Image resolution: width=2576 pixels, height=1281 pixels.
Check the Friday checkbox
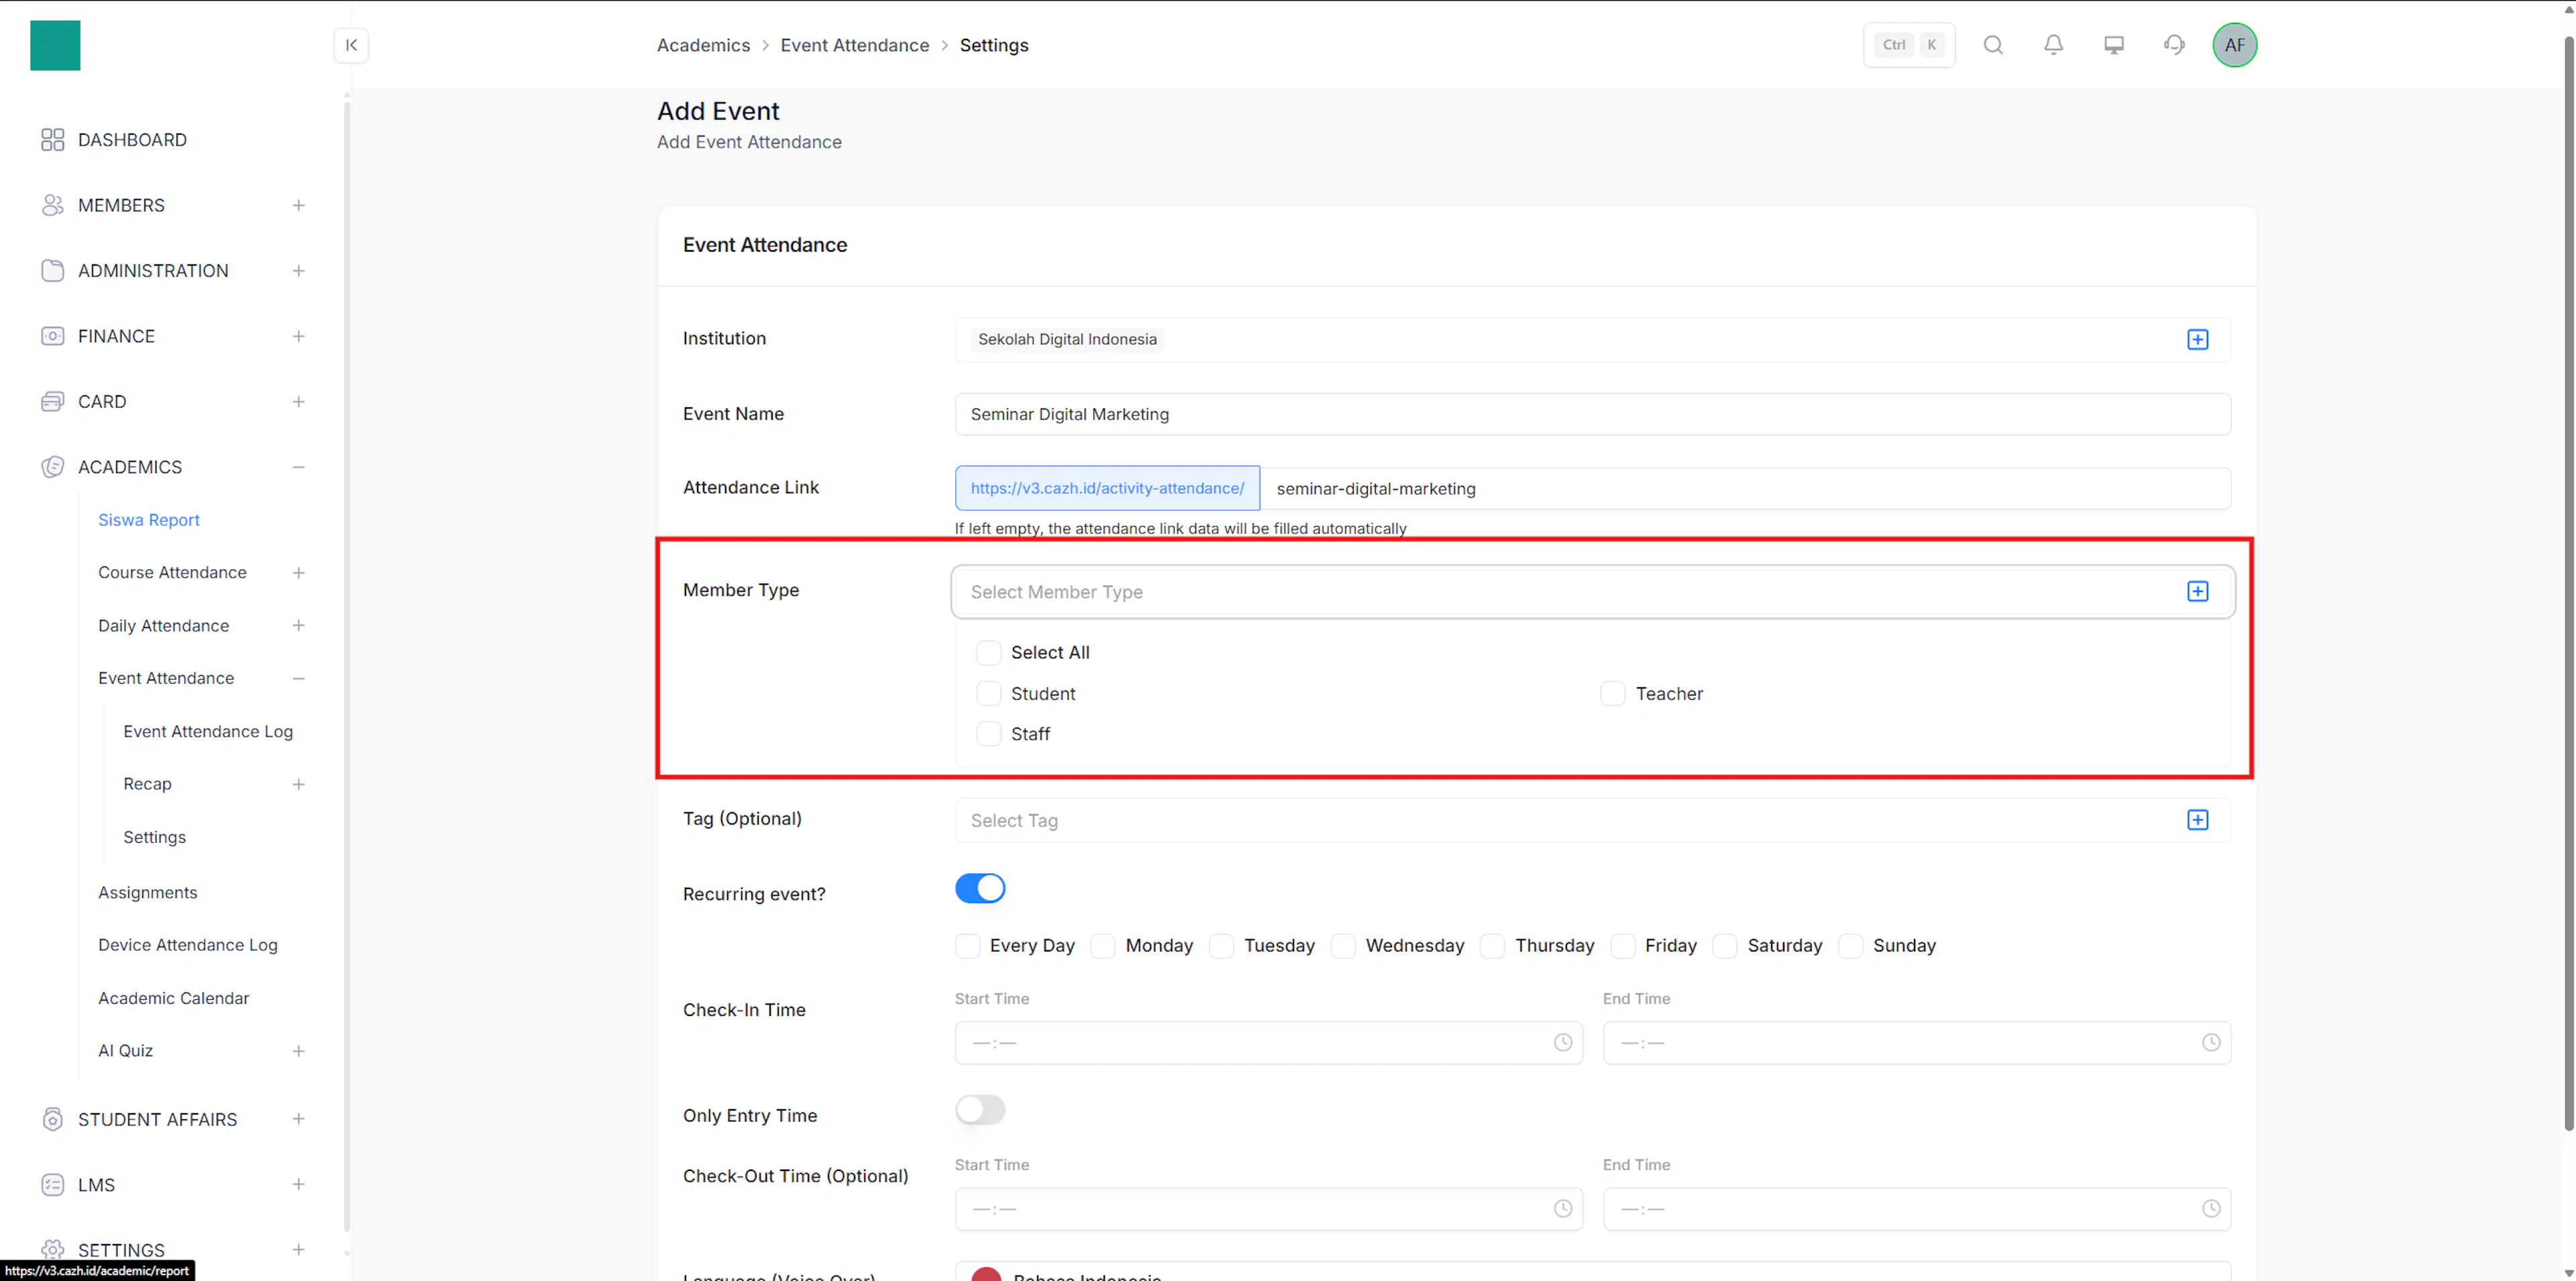[1622, 946]
